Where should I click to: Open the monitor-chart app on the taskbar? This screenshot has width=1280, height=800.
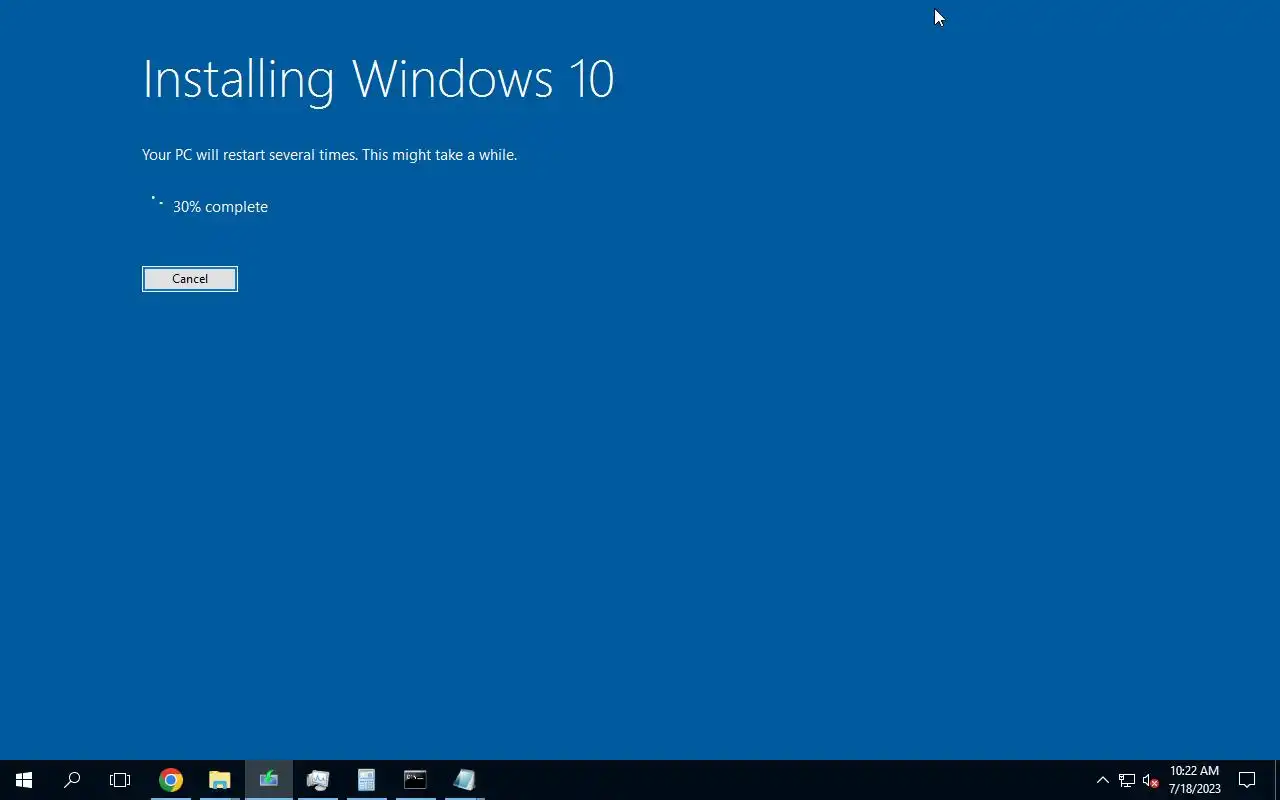[318, 780]
